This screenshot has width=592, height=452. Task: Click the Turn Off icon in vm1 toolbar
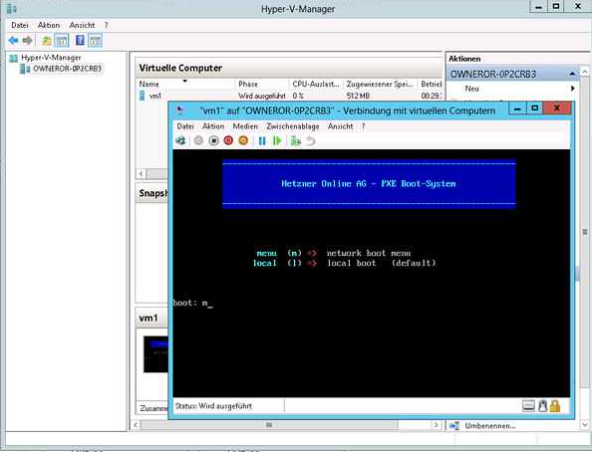[x=214, y=141]
